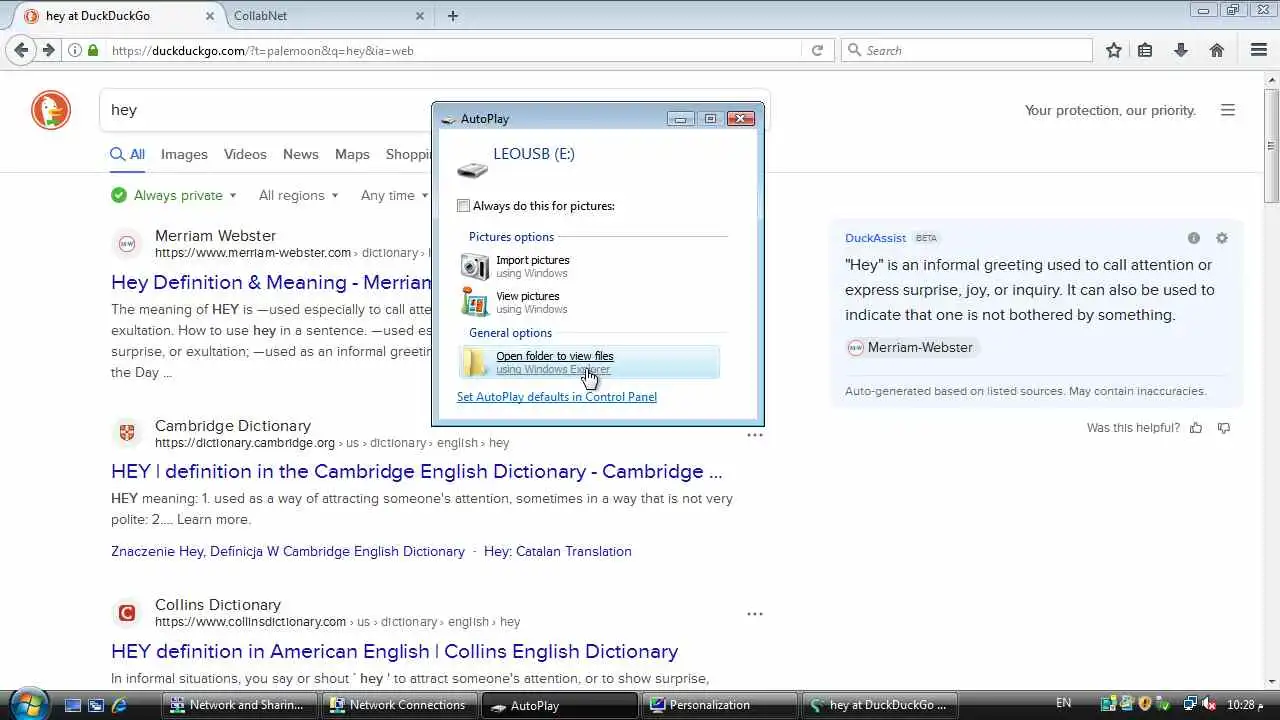The width and height of the screenshot is (1280, 720).
Task: Click the EN language indicator
Action: (x=1063, y=704)
